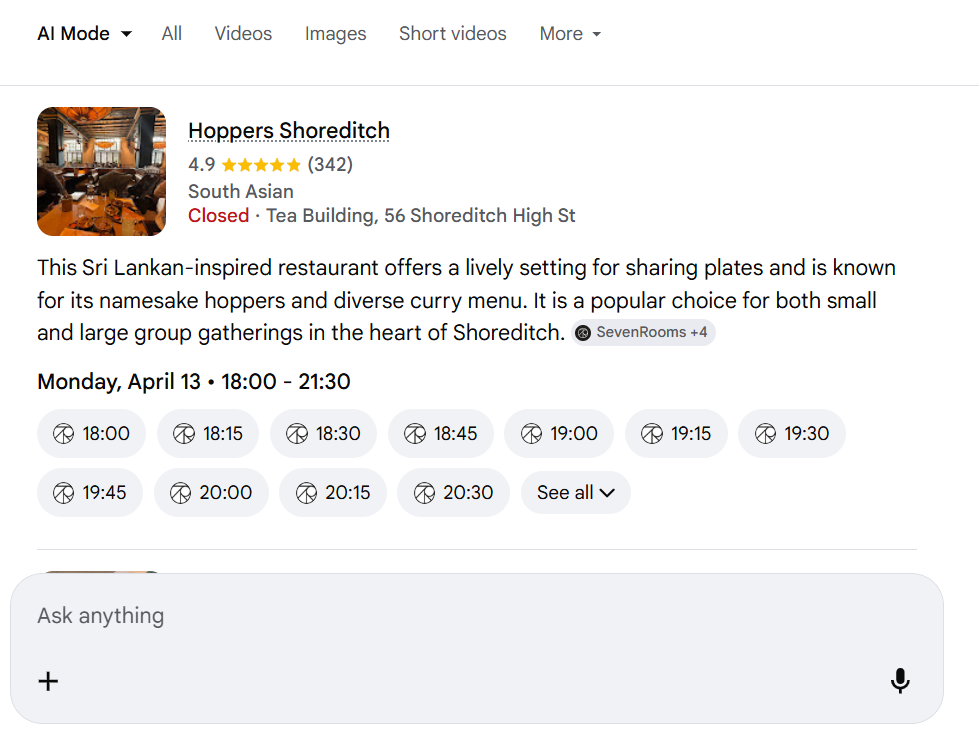This screenshot has width=979, height=751.
Task: Select the 18:45 reservation slot
Action: click(440, 433)
